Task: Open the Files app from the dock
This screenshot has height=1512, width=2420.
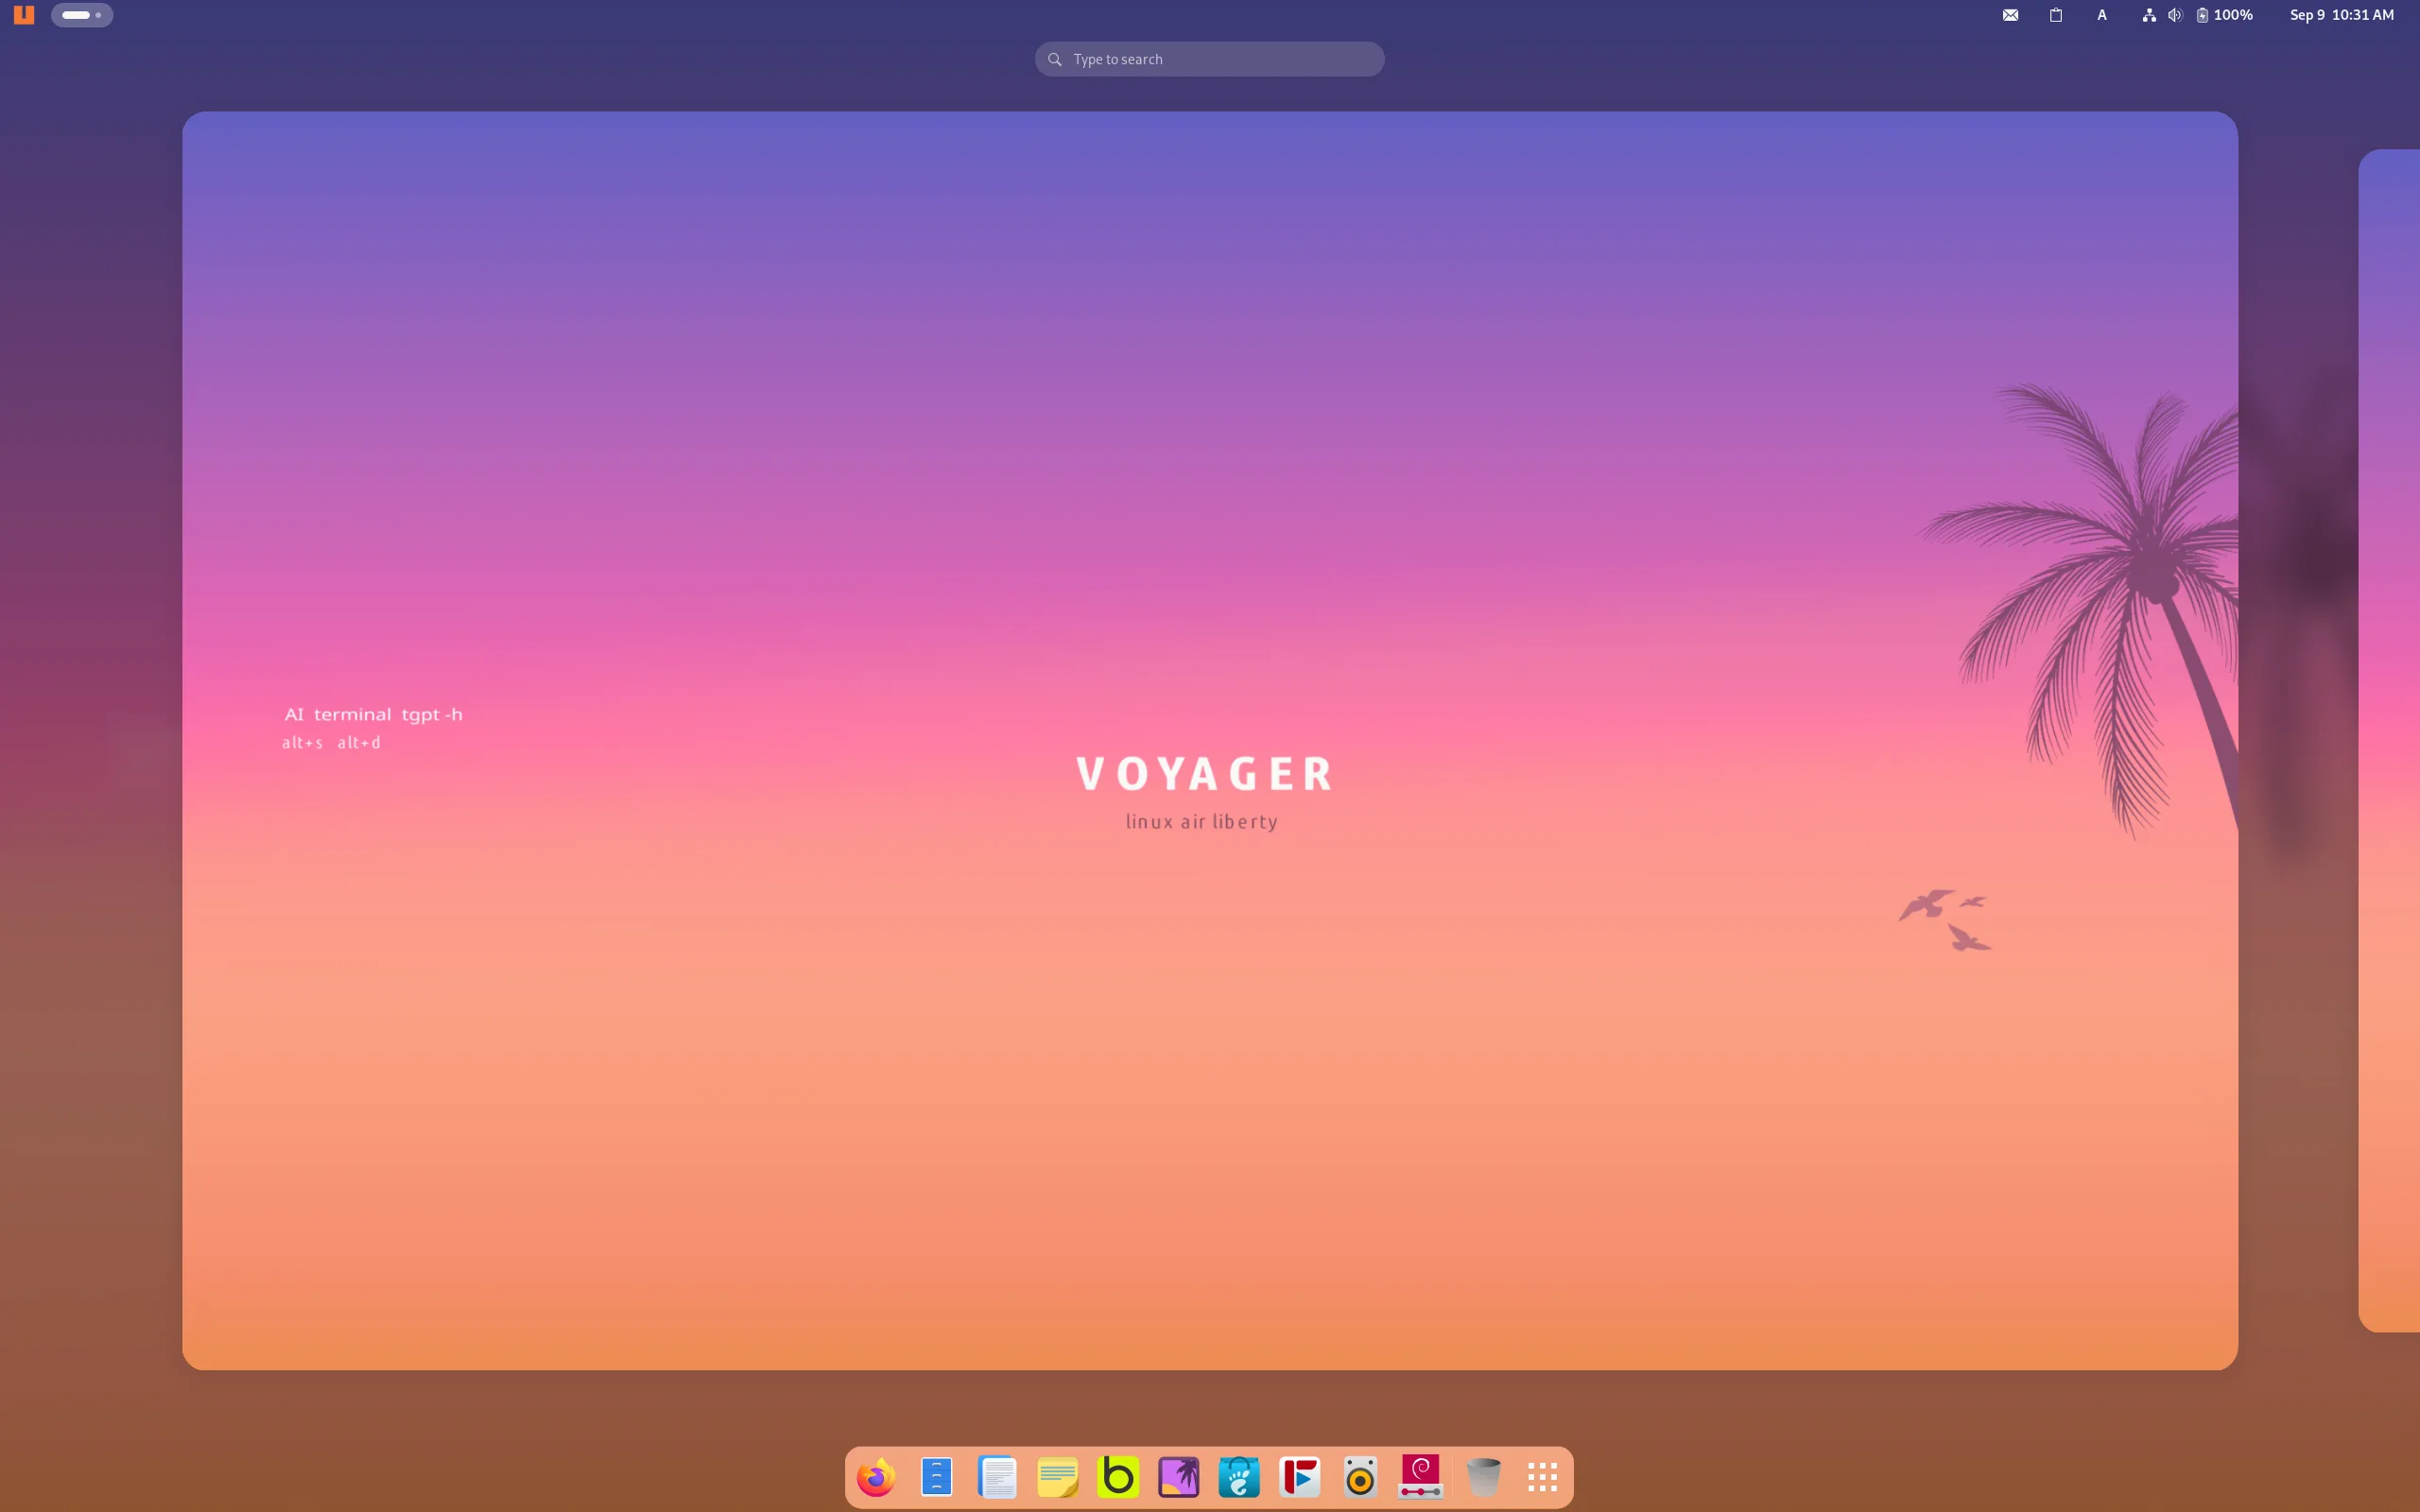Action: pos(935,1476)
